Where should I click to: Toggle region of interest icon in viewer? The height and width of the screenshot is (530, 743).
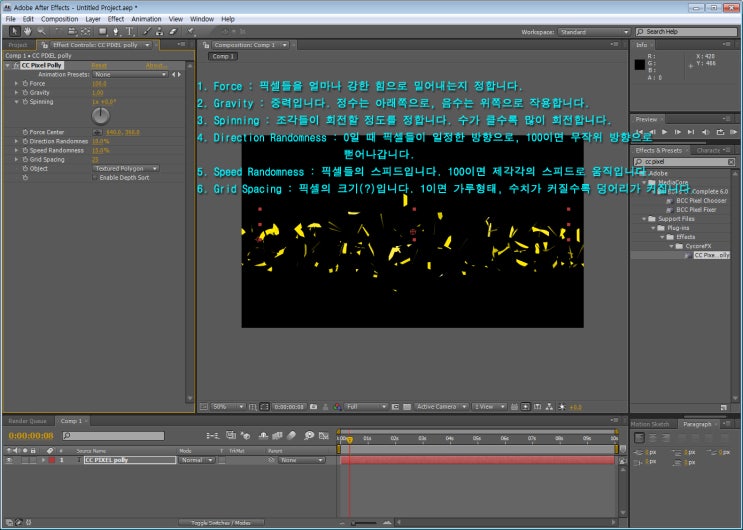(x=395, y=407)
